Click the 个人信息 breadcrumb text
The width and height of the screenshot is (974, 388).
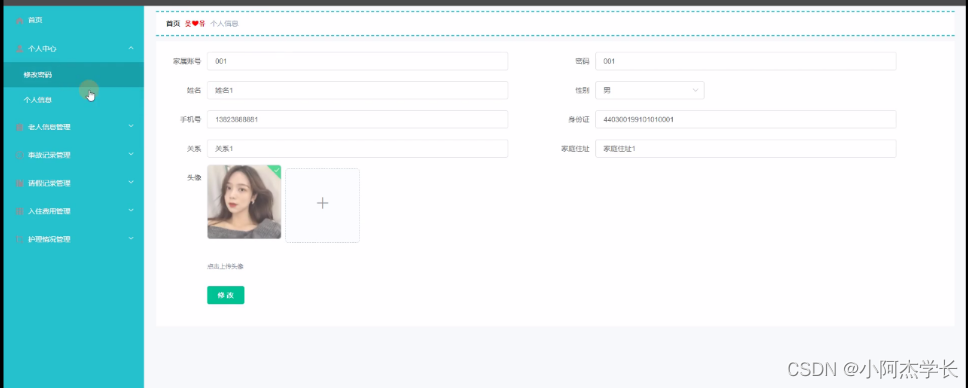coord(224,24)
